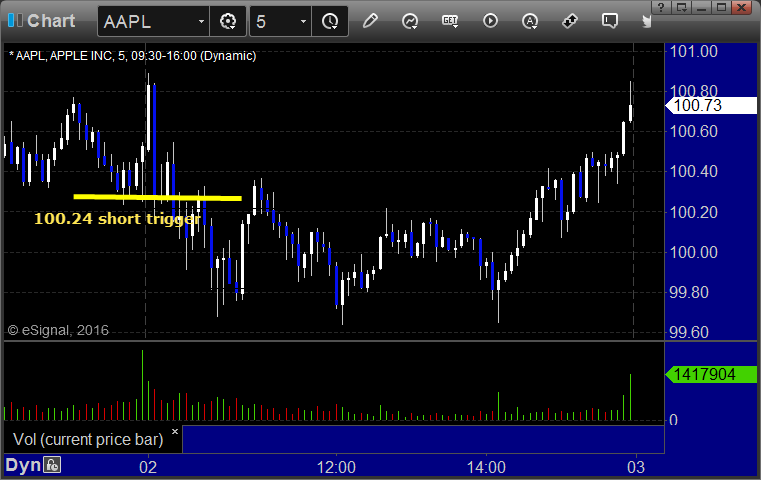Click the 02 date axis label
761x480 pixels.
(148, 467)
